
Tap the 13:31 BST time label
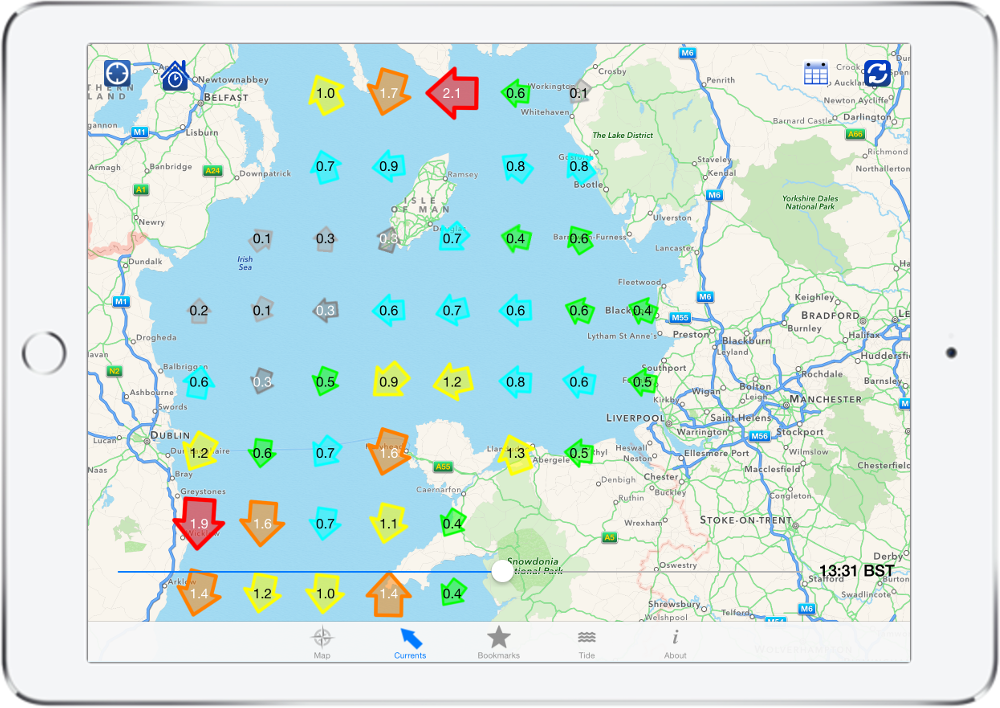(857, 570)
